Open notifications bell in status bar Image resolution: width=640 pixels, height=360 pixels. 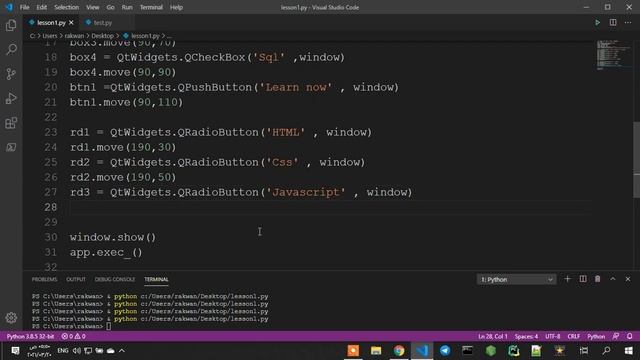pyautogui.click(x=629, y=336)
